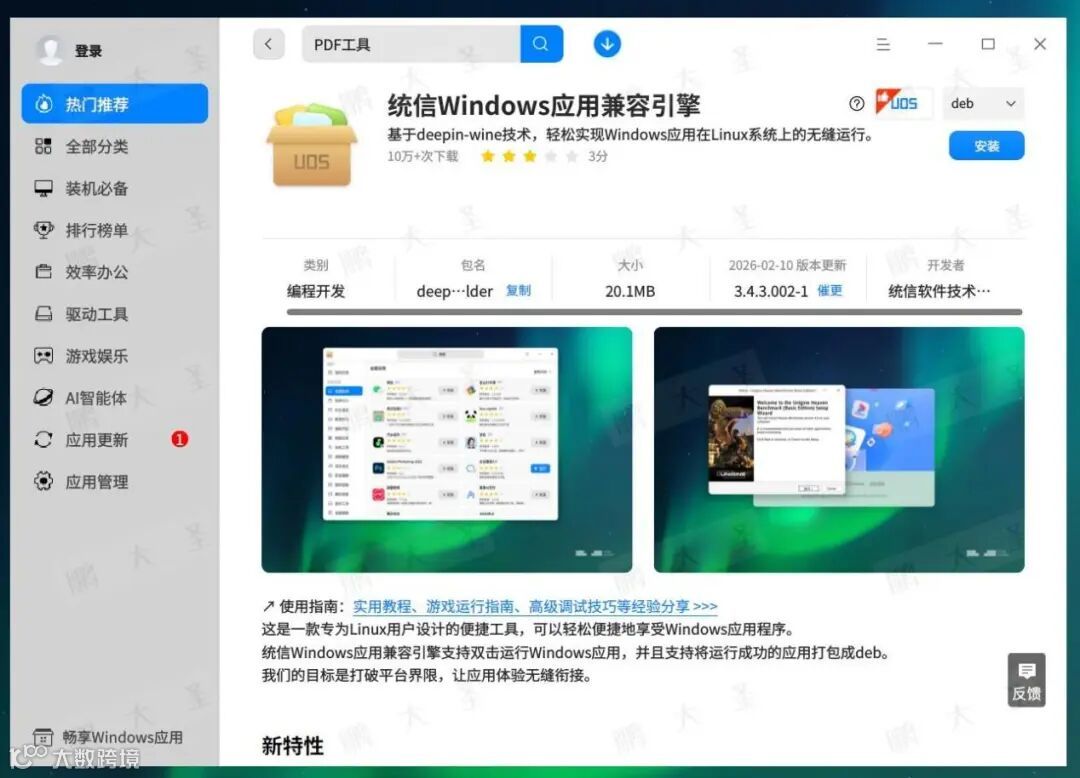Open 畅享Windows应用 at sidebar bottom
The width and height of the screenshot is (1080, 778).
pyautogui.click(x=108, y=737)
